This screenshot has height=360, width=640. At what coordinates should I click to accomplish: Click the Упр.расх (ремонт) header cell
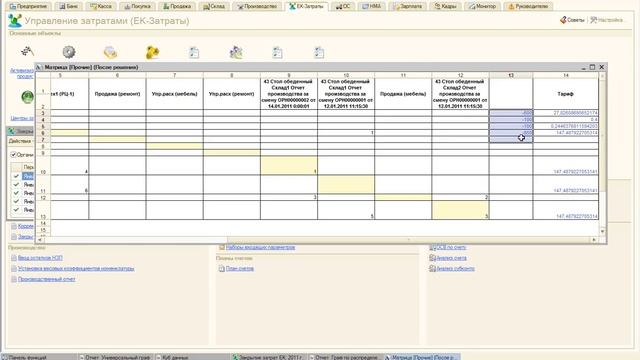pyautogui.click(x=231, y=93)
